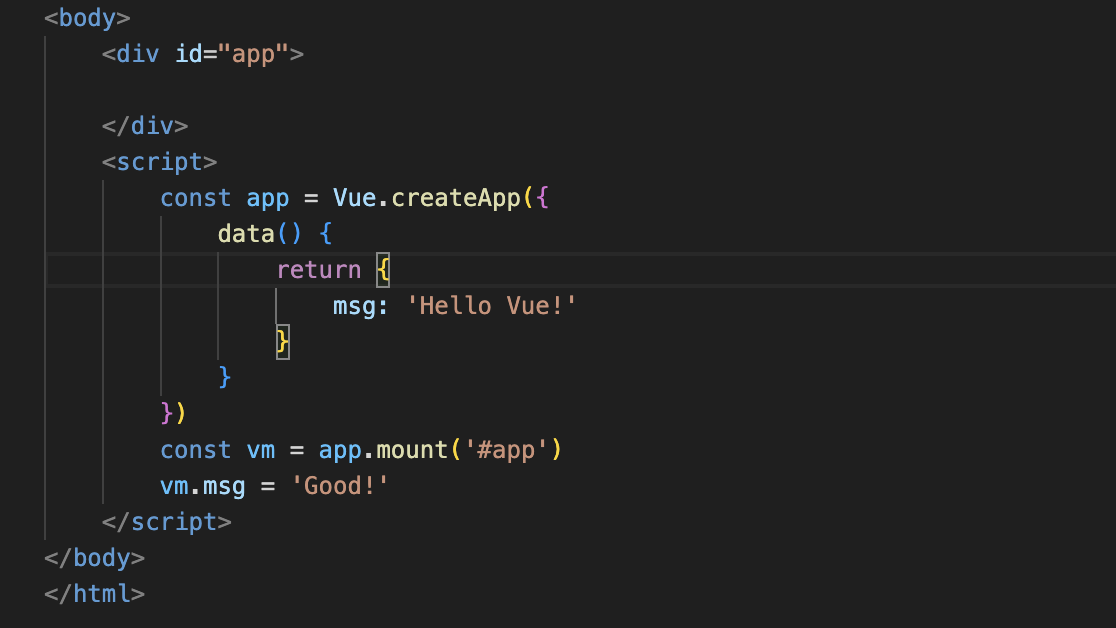Click the opening <script> tag
1116x628 pixels.
pos(159,162)
